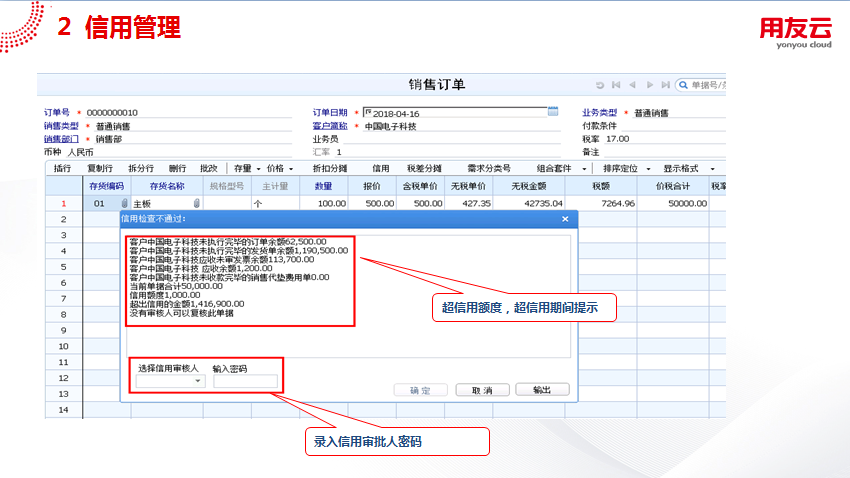Click the 存货名称 column header
The height and width of the screenshot is (478, 850).
[167, 186]
